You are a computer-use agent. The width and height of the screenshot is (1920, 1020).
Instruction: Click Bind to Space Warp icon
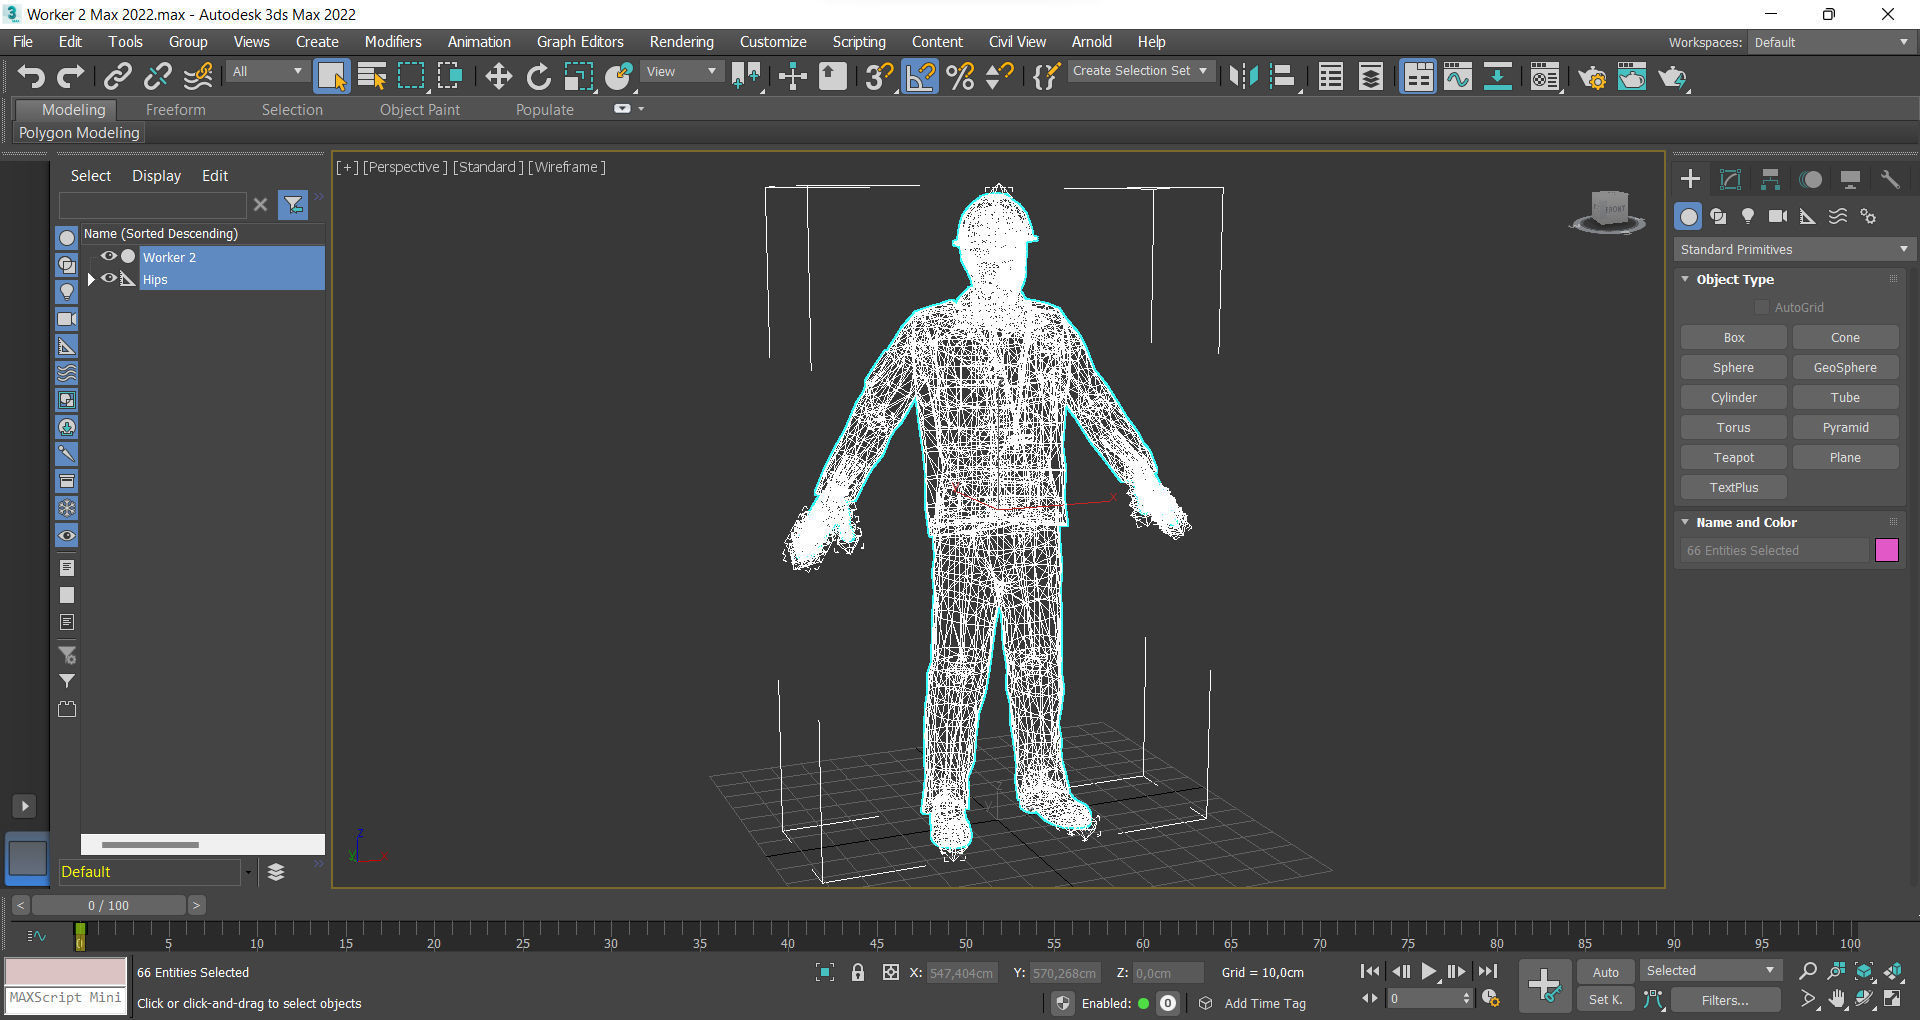(x=198, y=76)
